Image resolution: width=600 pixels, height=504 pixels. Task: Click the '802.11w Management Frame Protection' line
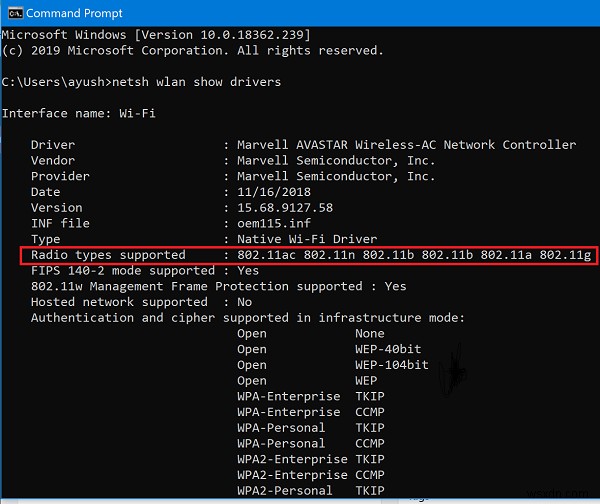(x=218, y=286)
